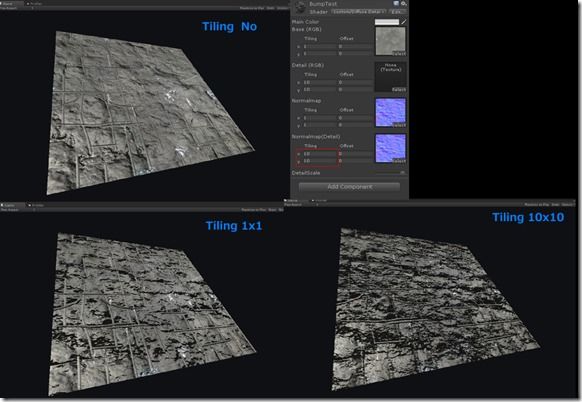The width and height of the screenshot is (582, 402).
Task: Click Detail (RGB) Tiling y field
Action: click(x=320, y=89)
